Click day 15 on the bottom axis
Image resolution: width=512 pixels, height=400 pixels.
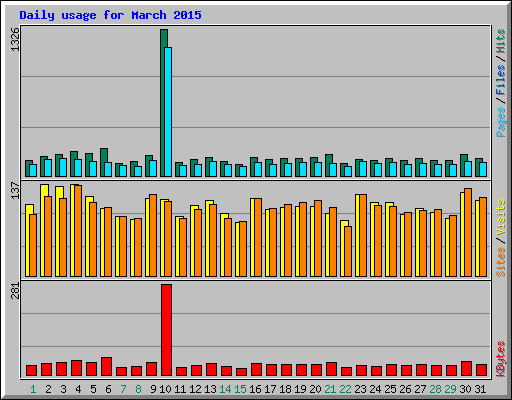click(x=240, y=389)
